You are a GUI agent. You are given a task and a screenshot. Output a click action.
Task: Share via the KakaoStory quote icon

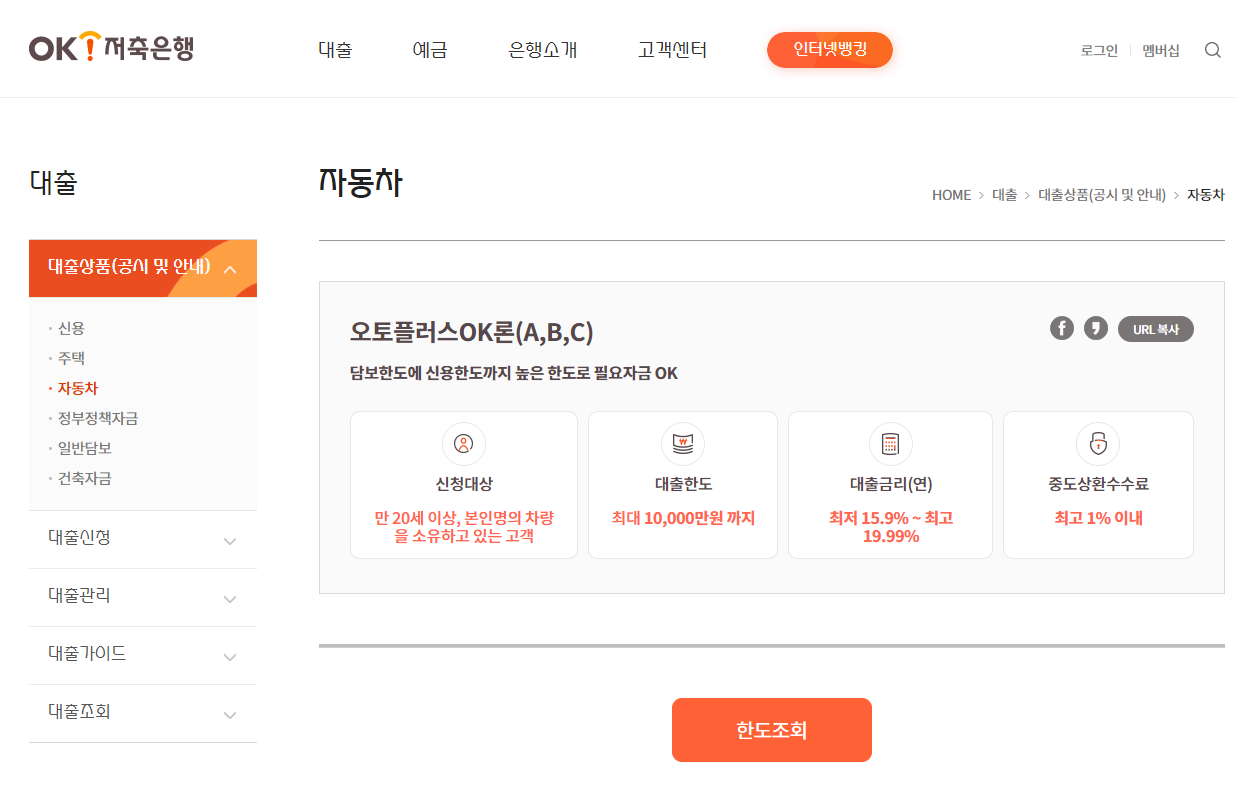tap(1096, 328)
